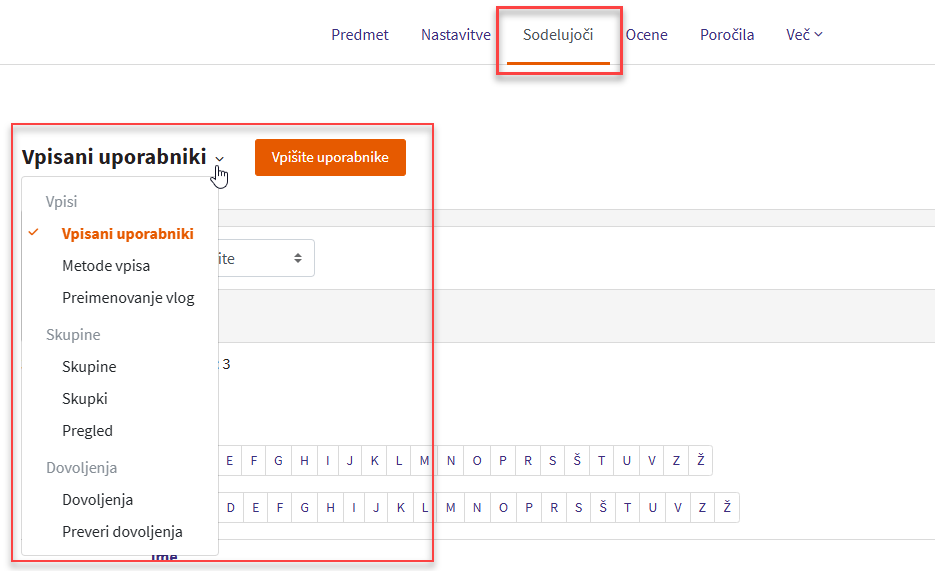Viewport: 935px width, 571px height.
Task: Collapse the Vpisani uporabniki dropdown chevron
Action: pos(219,159)
